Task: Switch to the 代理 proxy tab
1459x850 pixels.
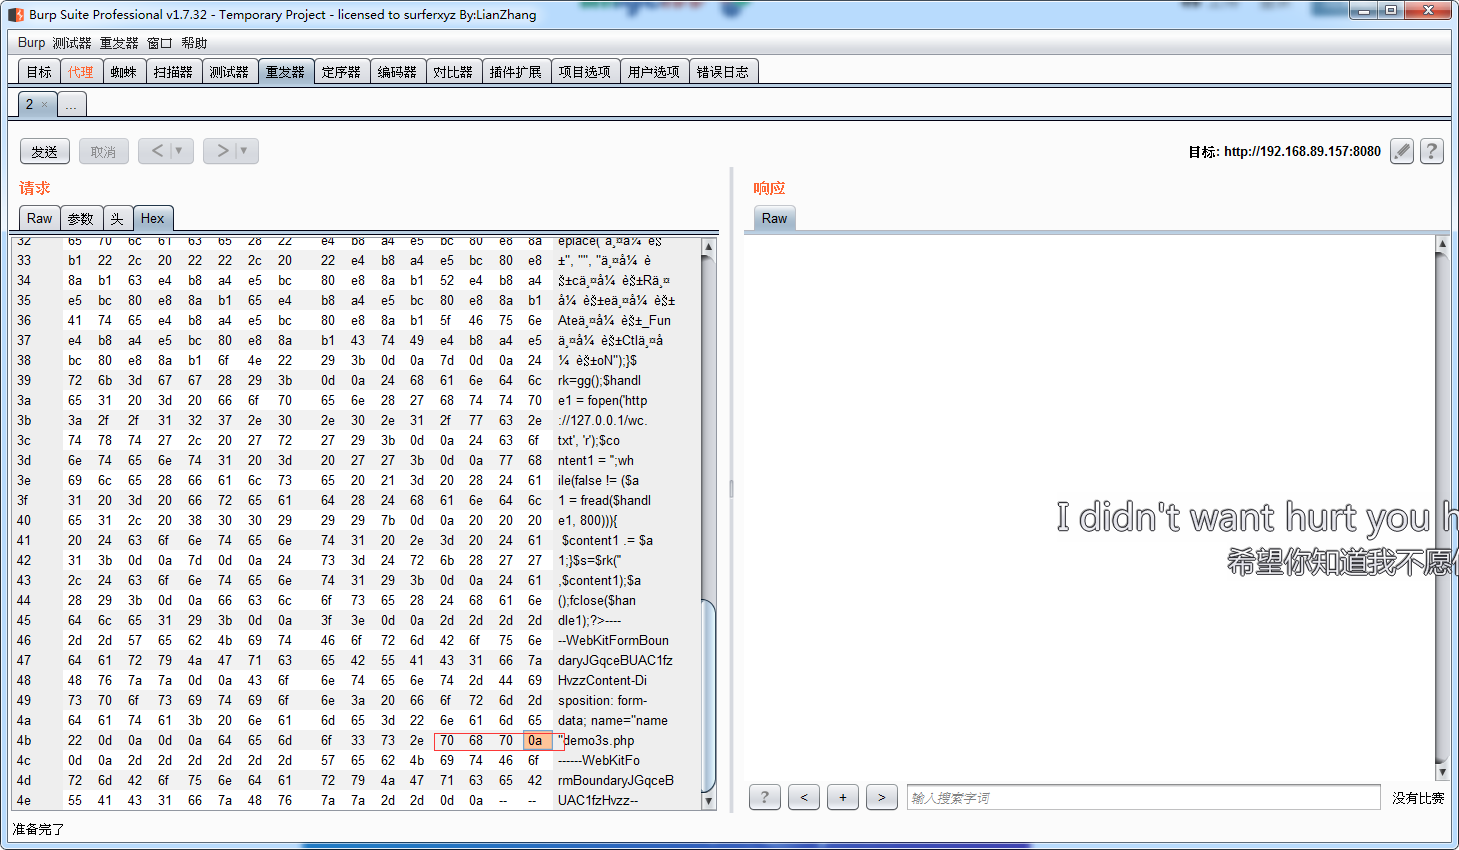Action: coord(81,72)
